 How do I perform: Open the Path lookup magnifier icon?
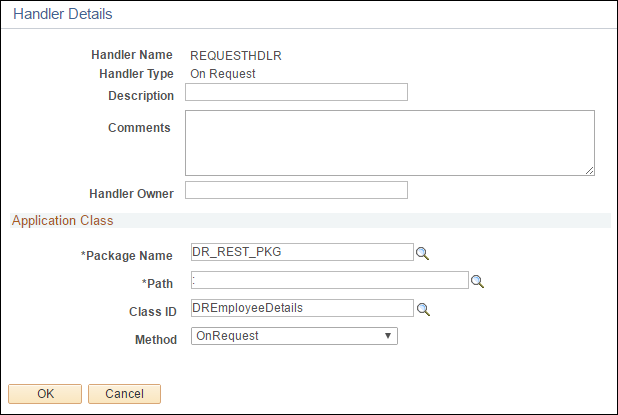(477, 281)
